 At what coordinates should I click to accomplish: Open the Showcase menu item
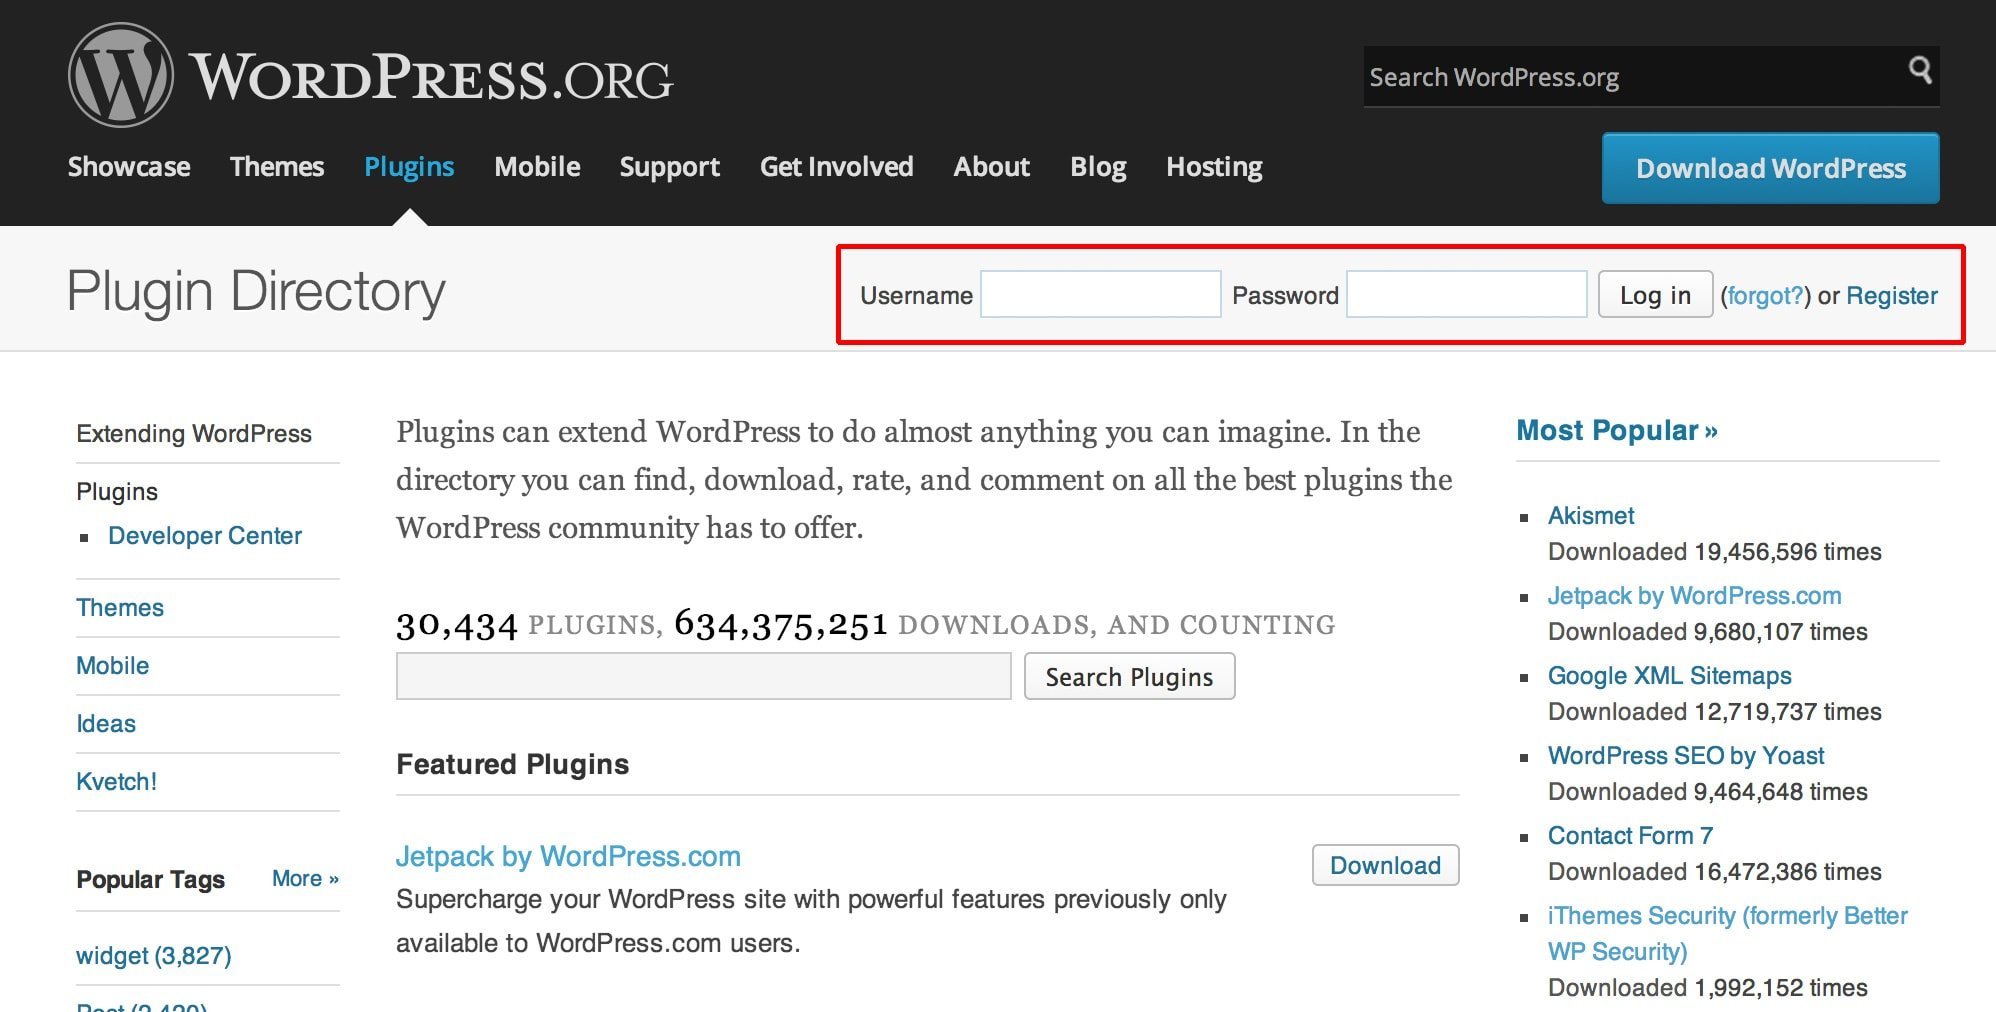129,166
